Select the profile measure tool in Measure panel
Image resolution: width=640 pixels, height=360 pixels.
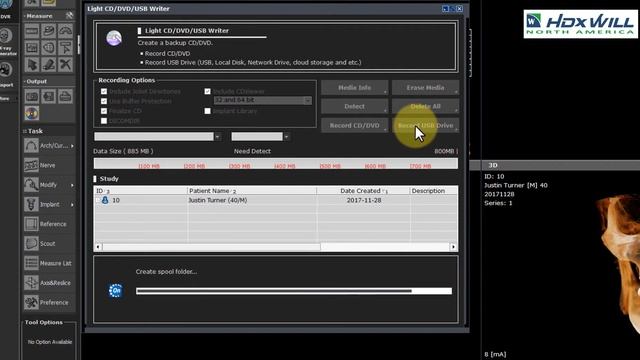32,48
